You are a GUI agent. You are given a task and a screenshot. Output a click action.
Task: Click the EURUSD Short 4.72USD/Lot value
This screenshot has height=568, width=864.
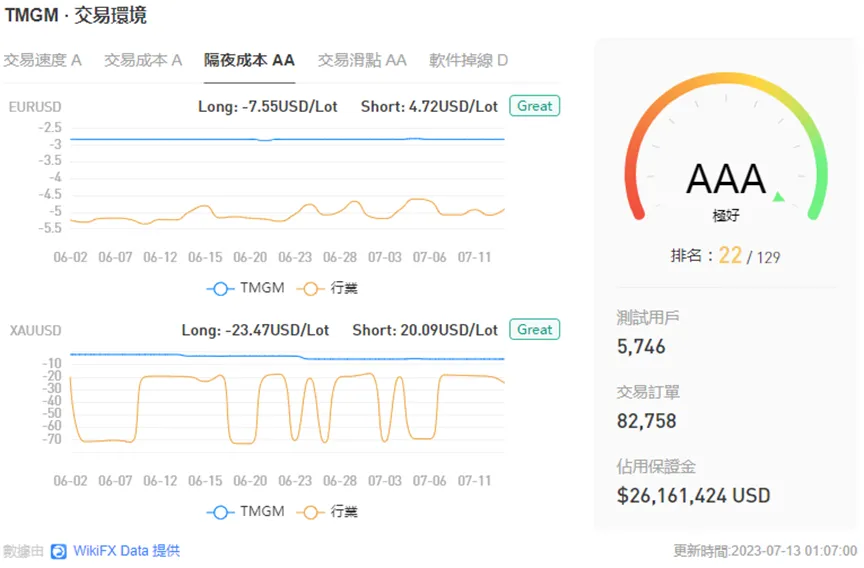pos(429,106)
